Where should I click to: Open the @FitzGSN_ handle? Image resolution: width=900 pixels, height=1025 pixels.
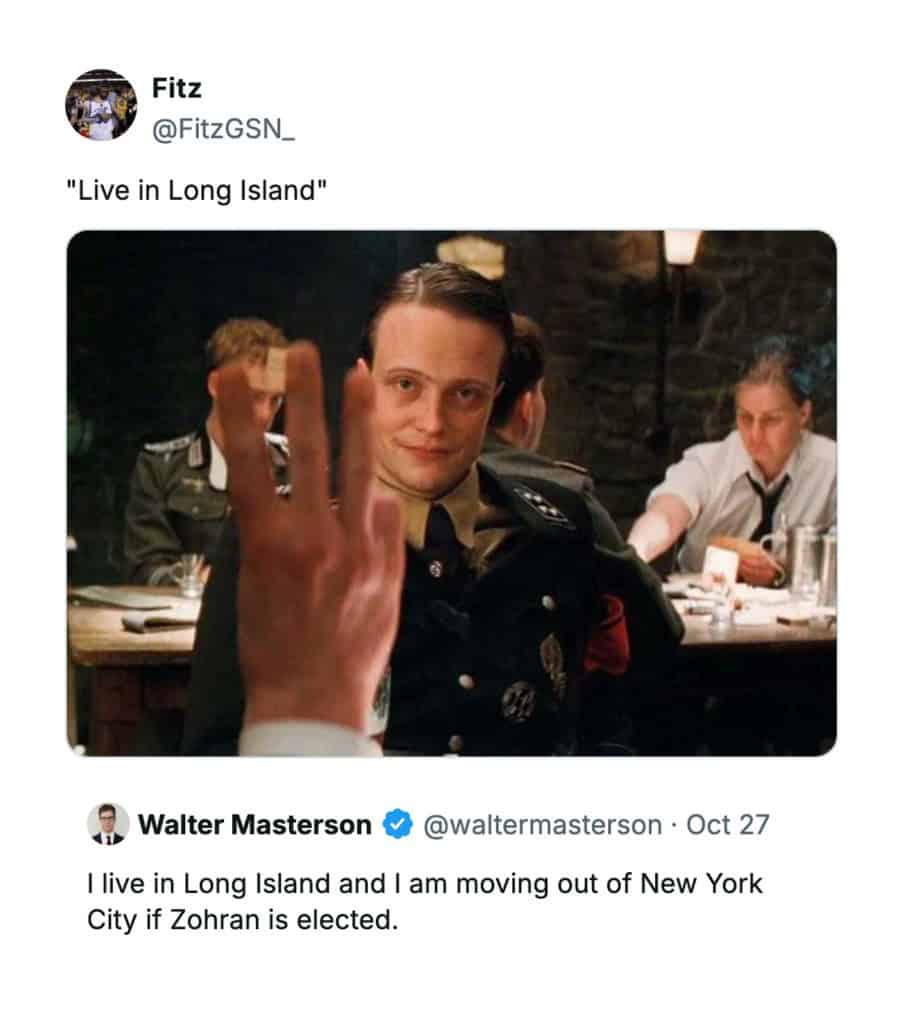[224, 129]
